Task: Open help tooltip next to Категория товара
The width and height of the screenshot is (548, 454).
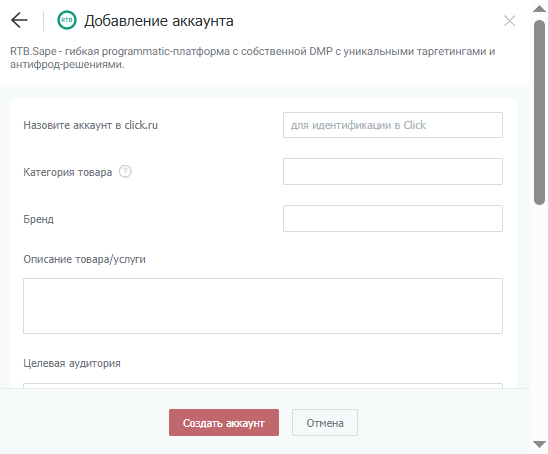Action: (x=125, y=172)
